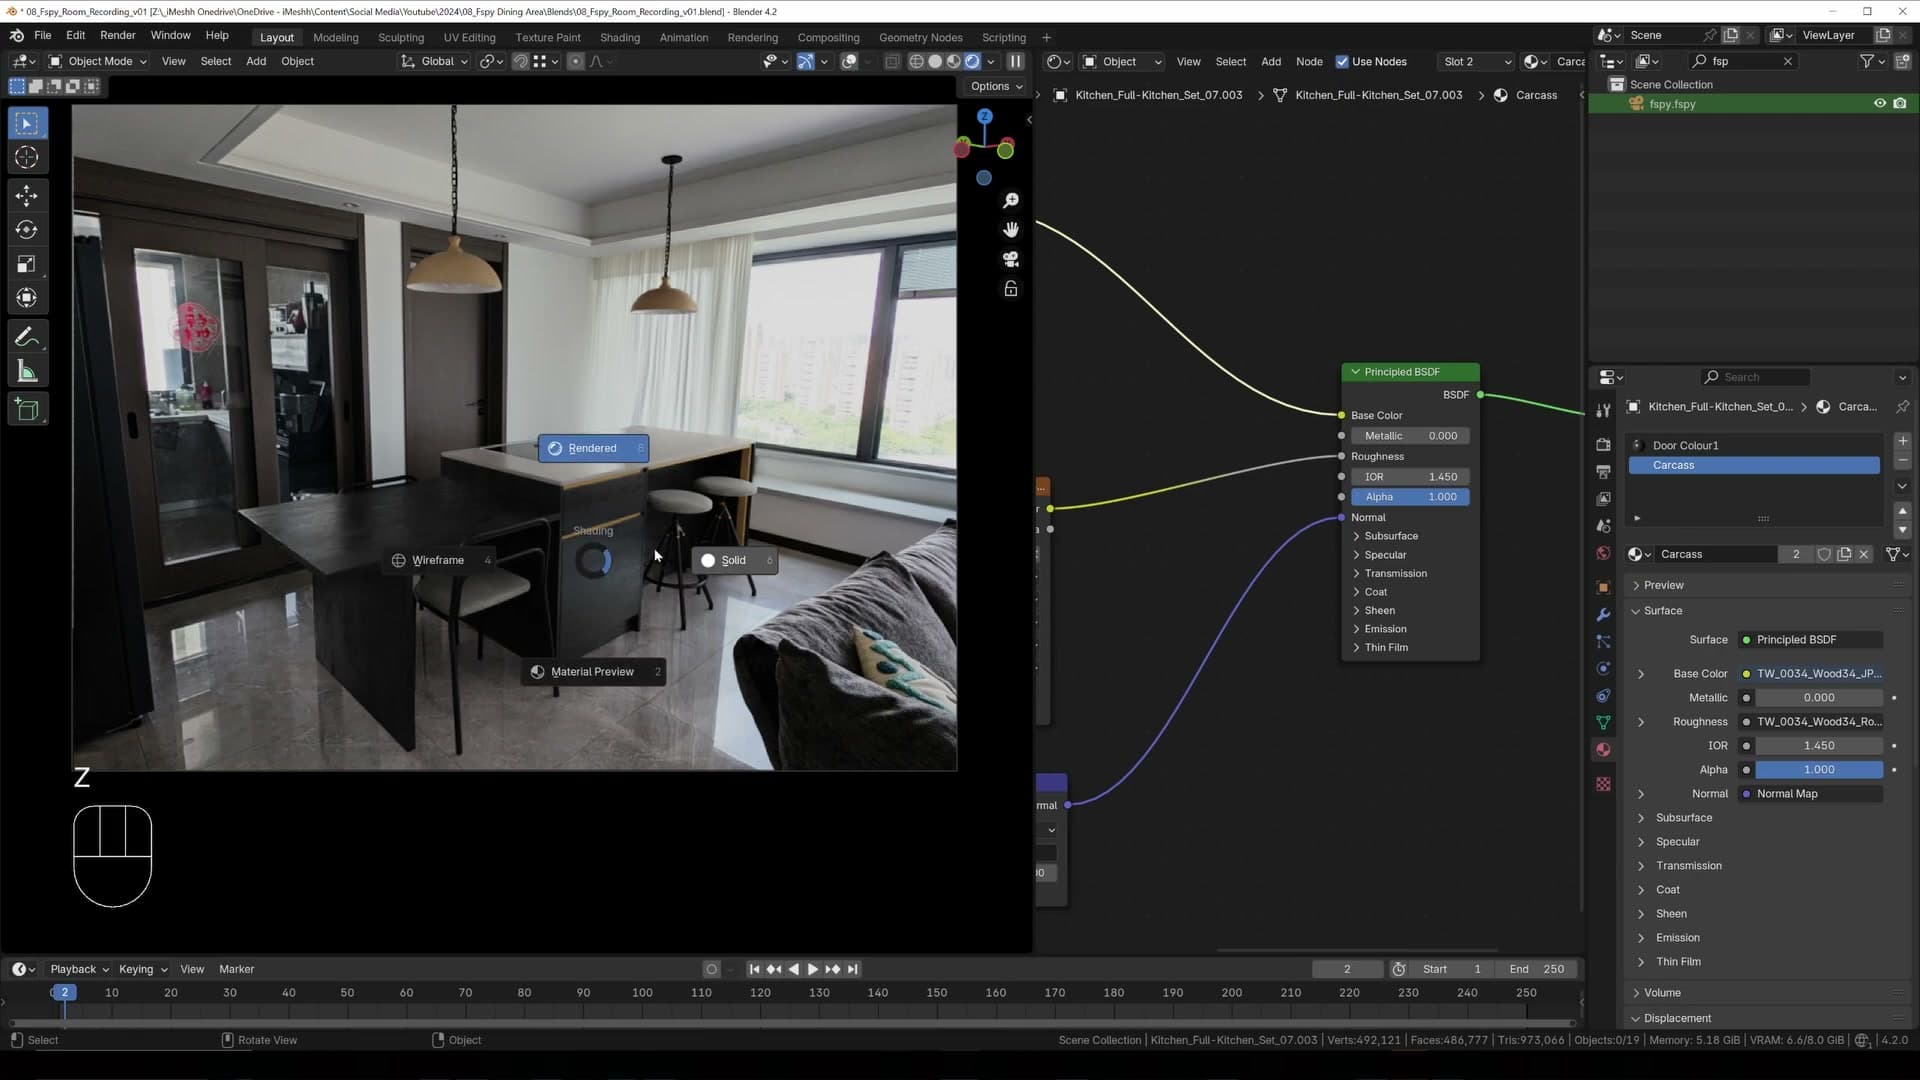Clear the outliner fsp search text
This screenshot has height=1080, width=1920.
tap(1788, 61)
